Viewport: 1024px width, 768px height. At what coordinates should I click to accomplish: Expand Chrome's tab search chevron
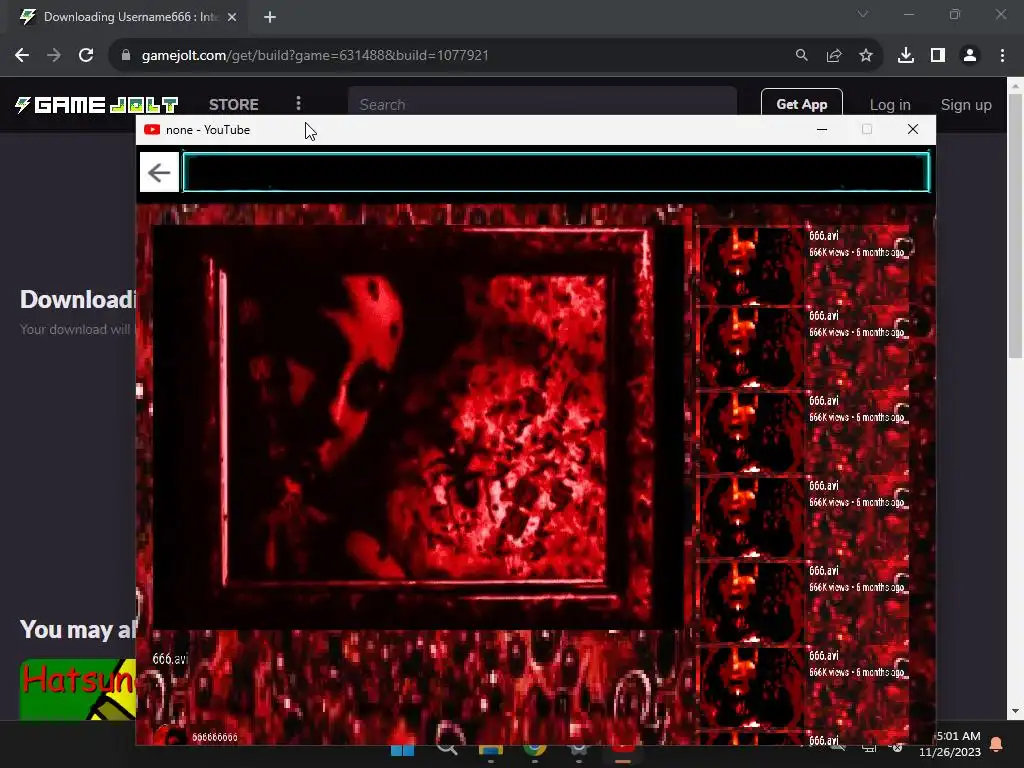863,14
